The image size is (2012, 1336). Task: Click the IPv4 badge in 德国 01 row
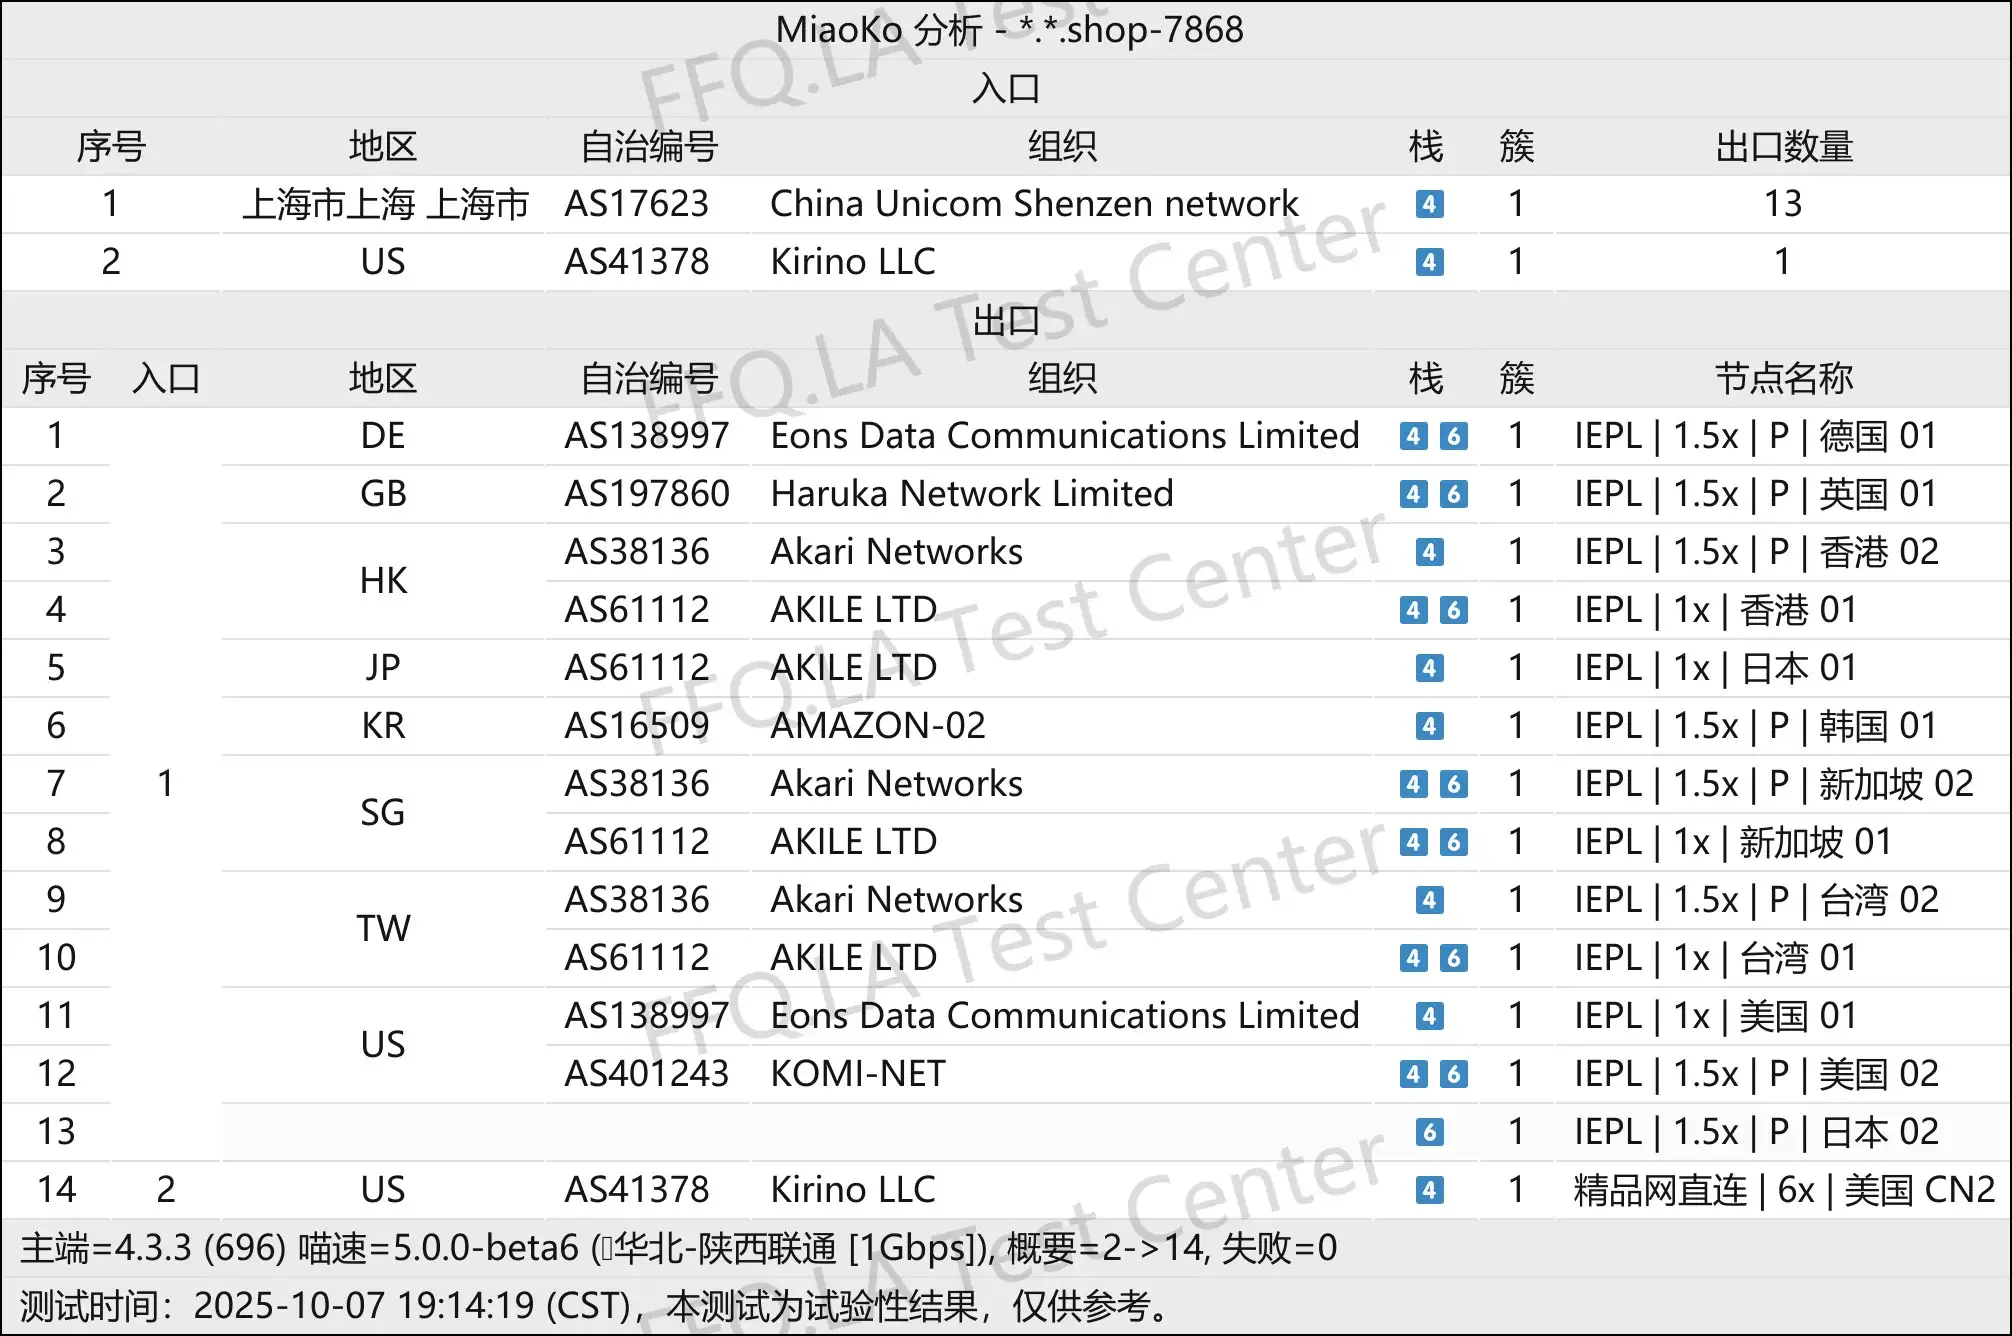coord(1412,436)
